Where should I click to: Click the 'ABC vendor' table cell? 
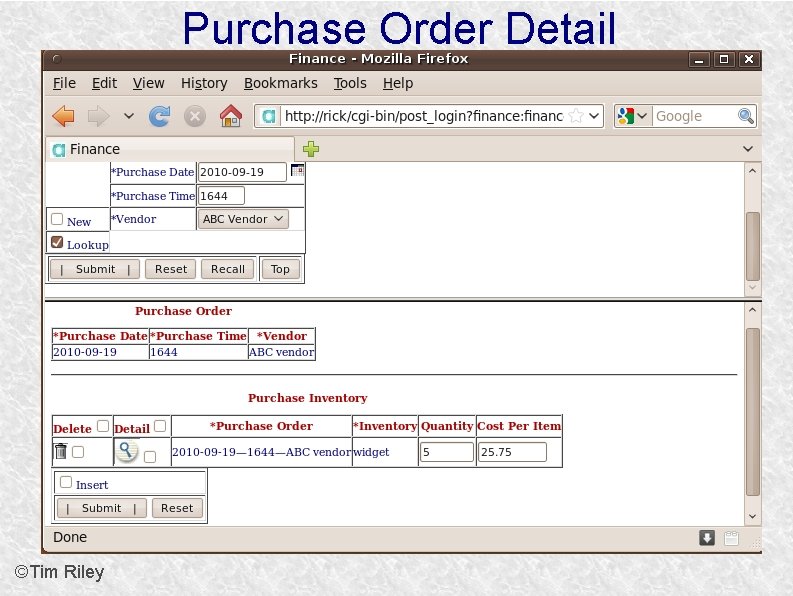[281, 352]
